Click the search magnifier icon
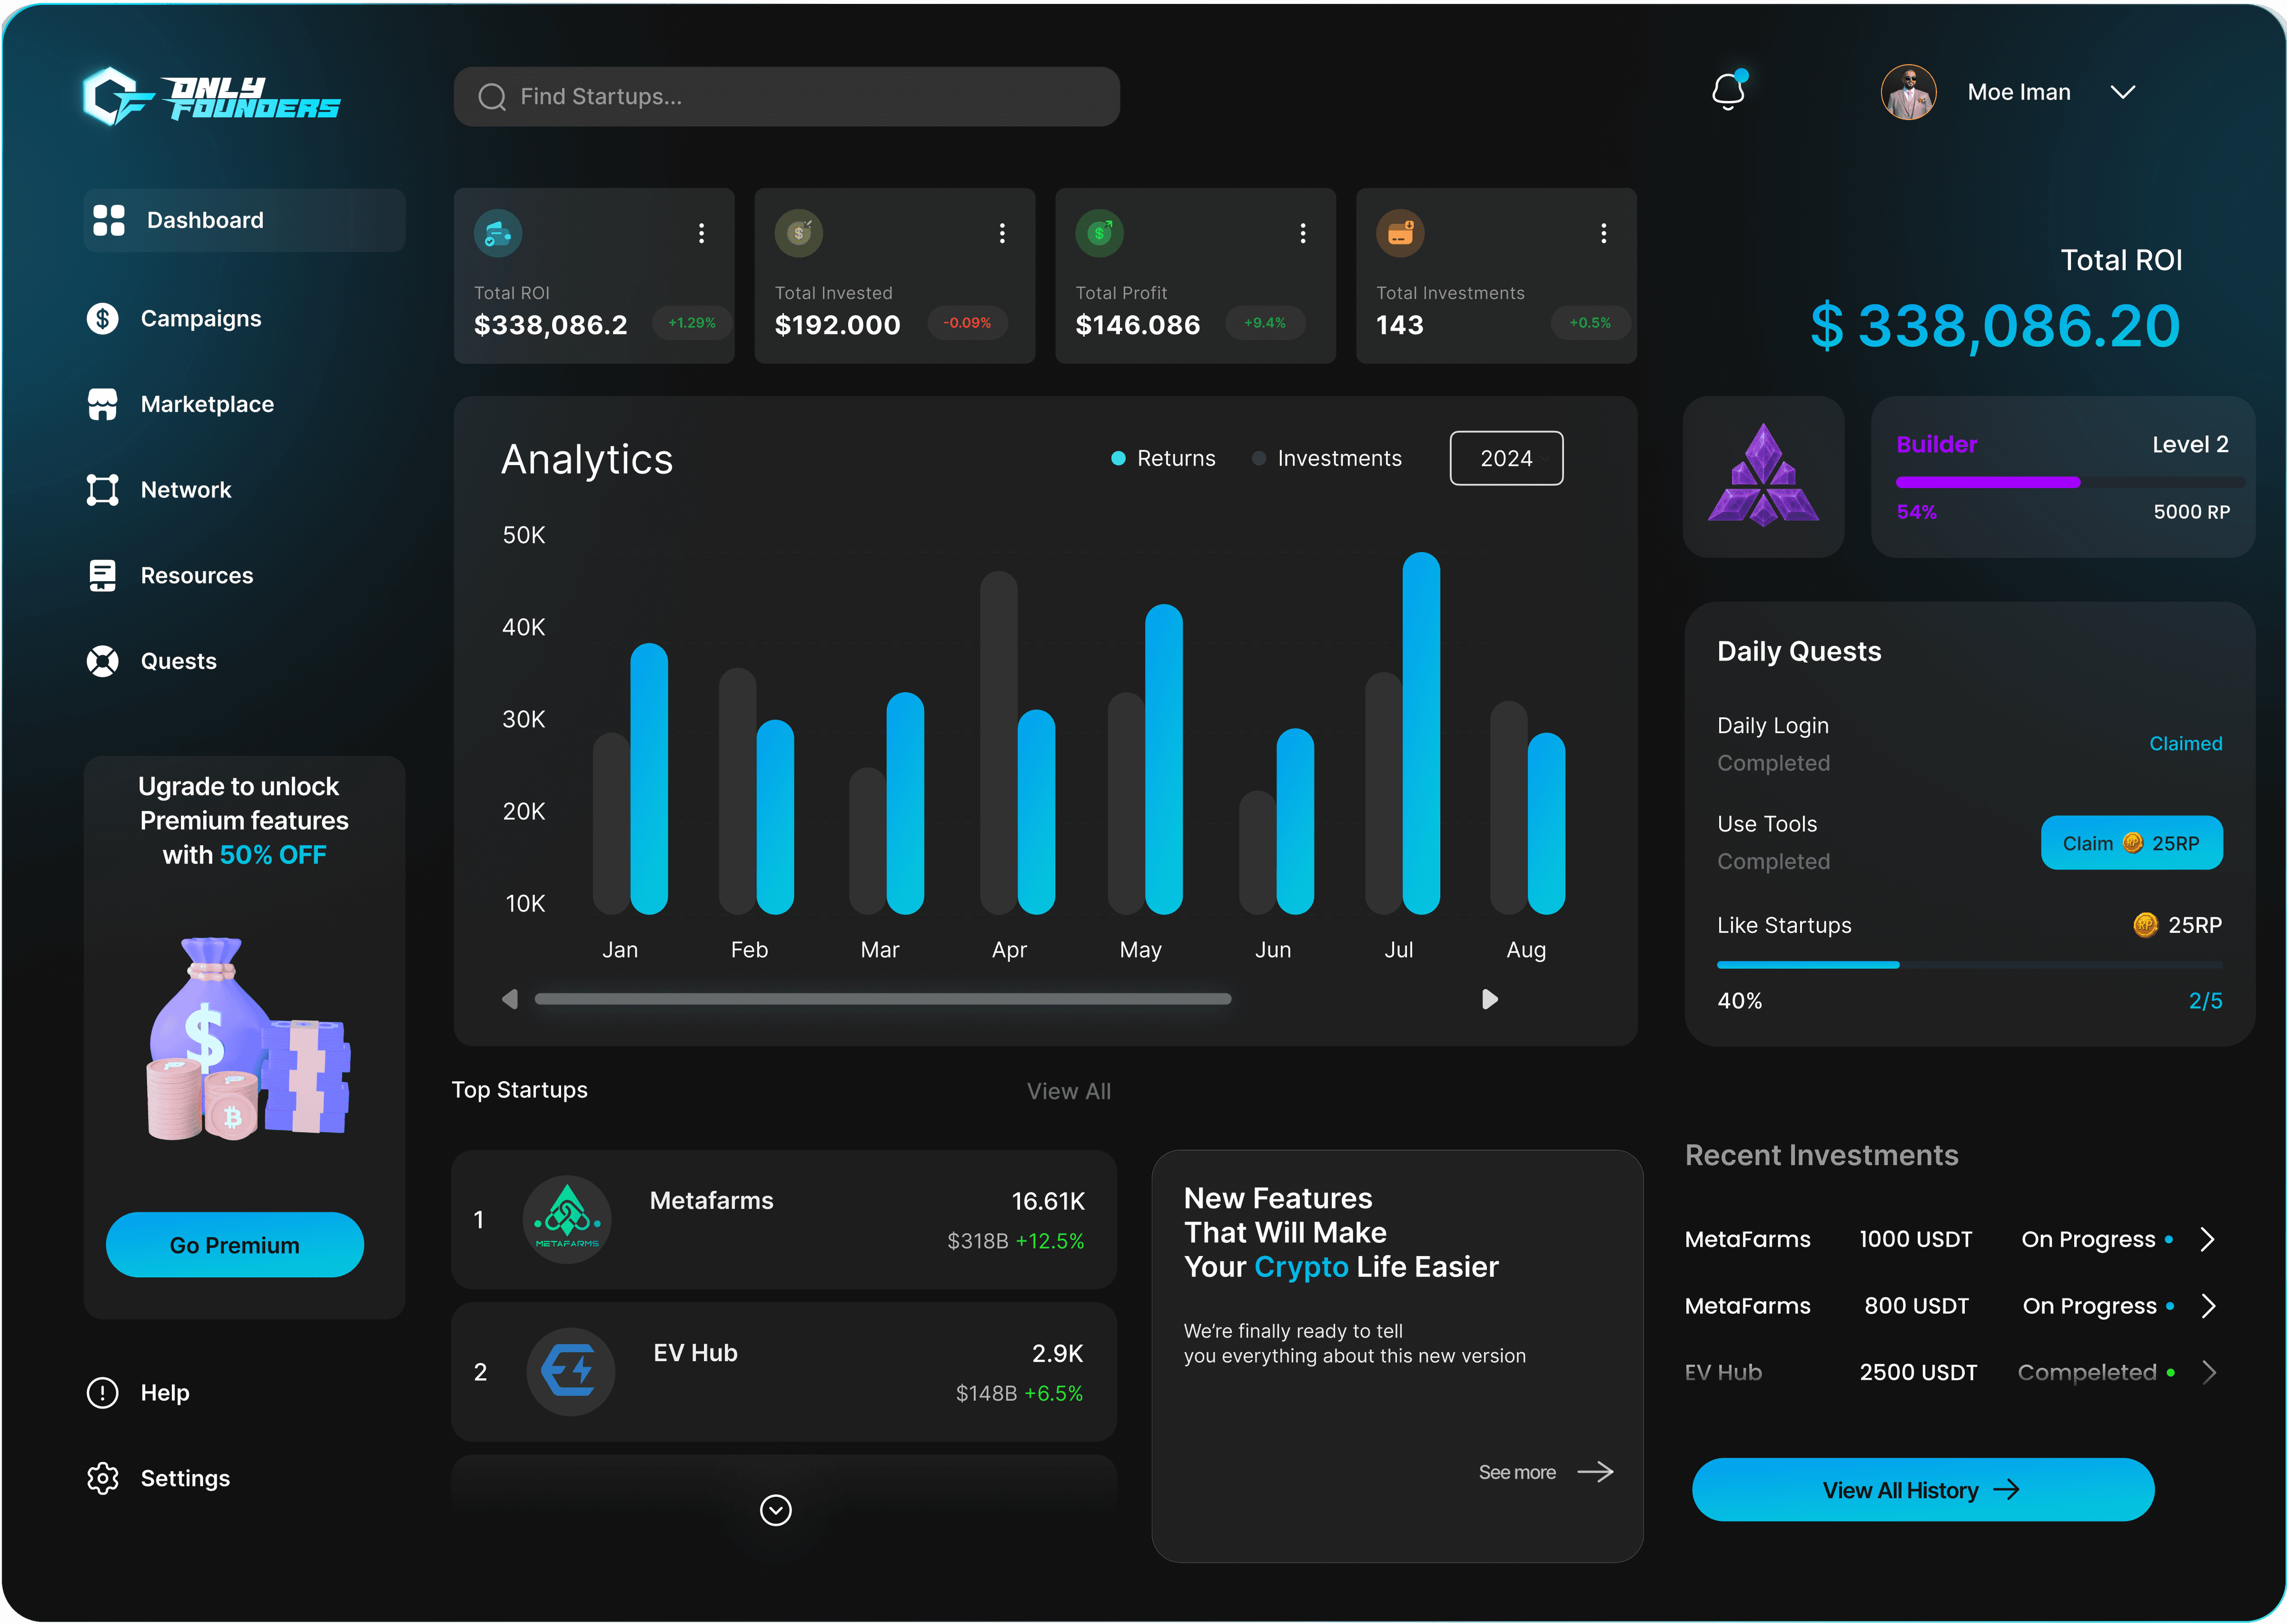The height and width of the screenshot is (1624, 2287). (491, 97)
